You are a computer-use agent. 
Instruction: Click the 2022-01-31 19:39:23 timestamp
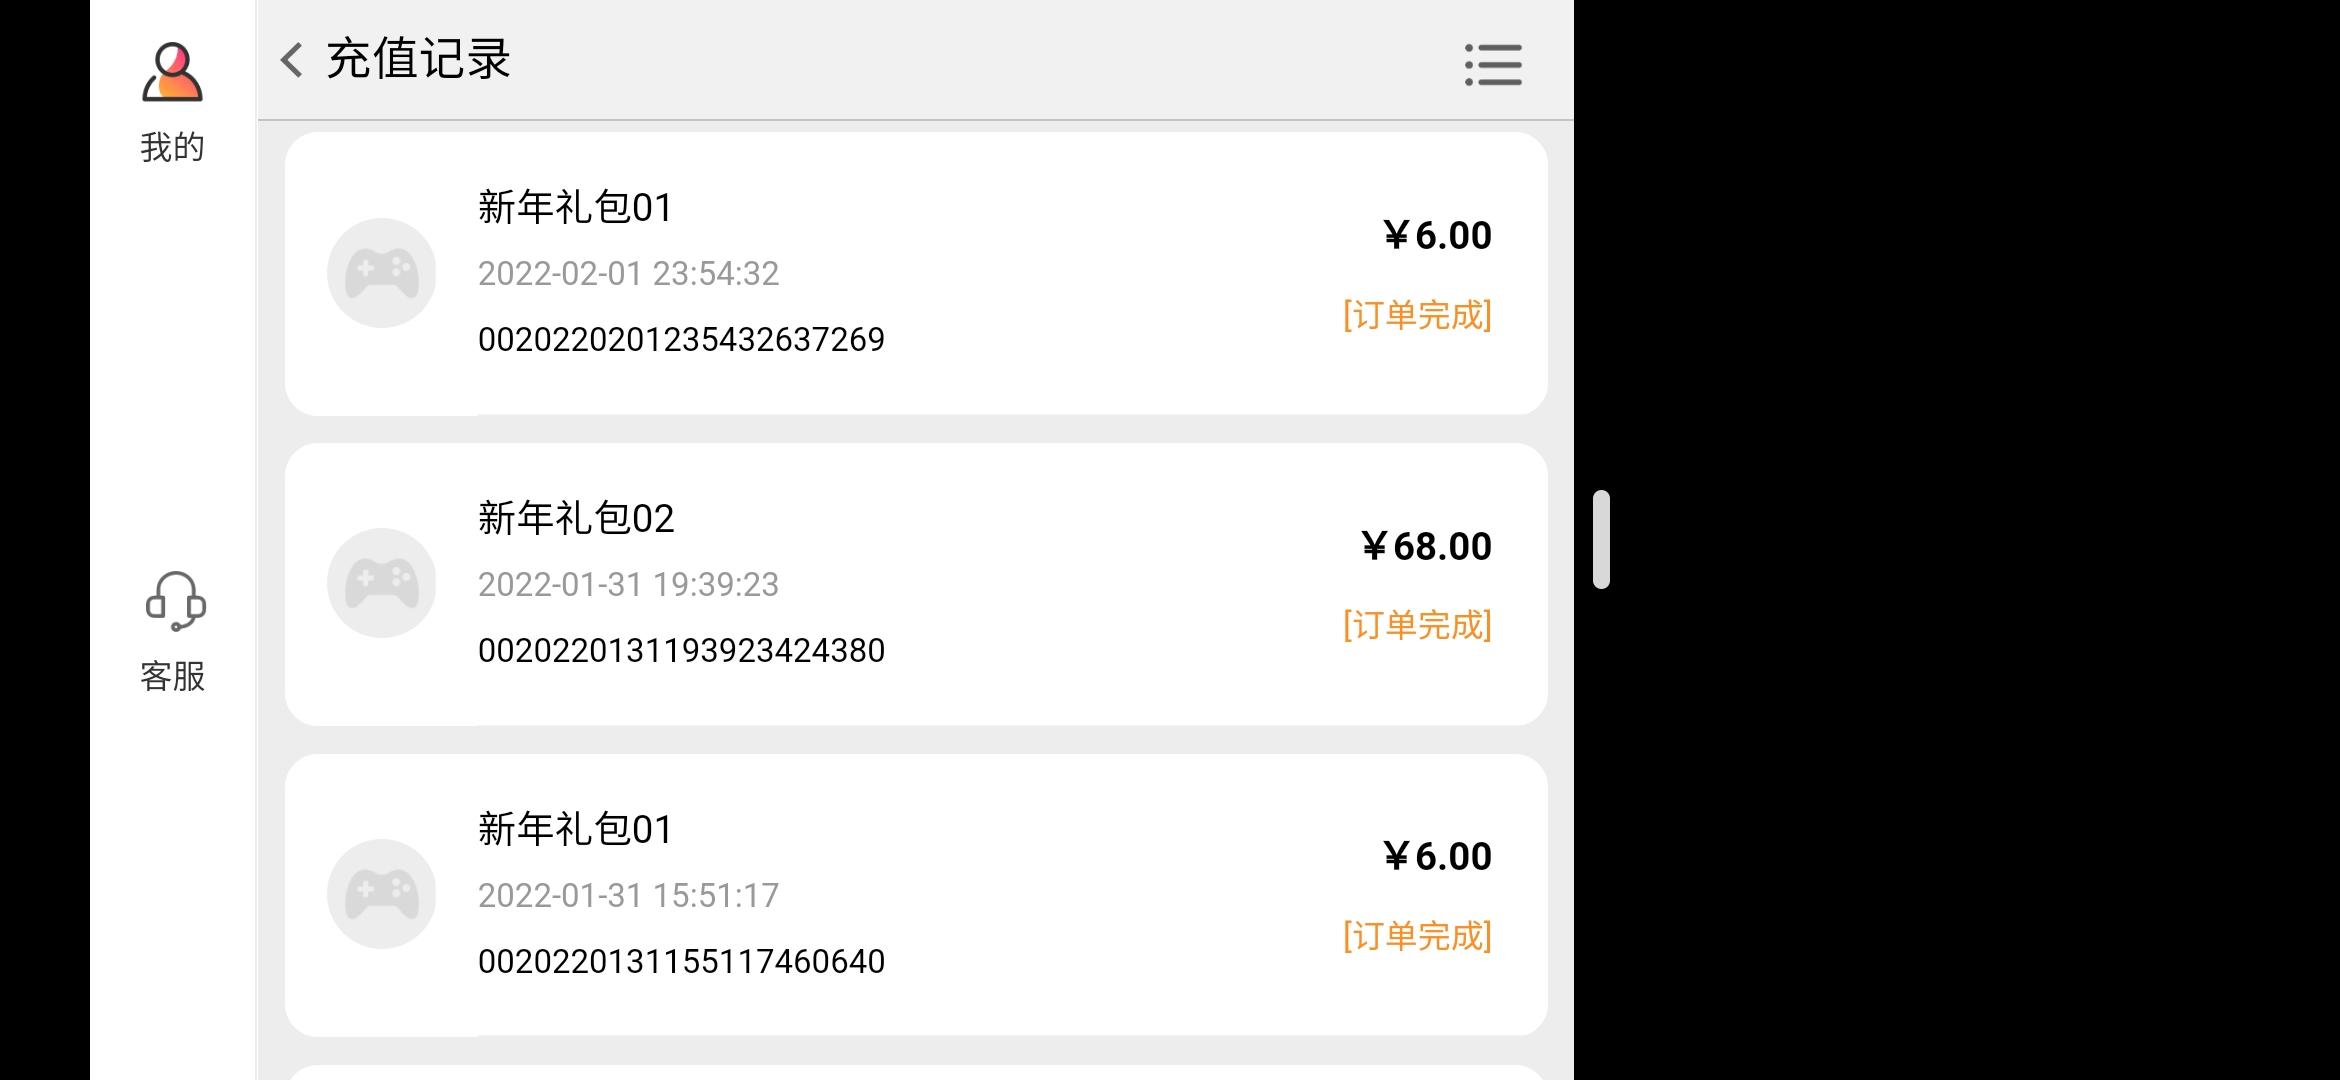(x=628, y=585)
